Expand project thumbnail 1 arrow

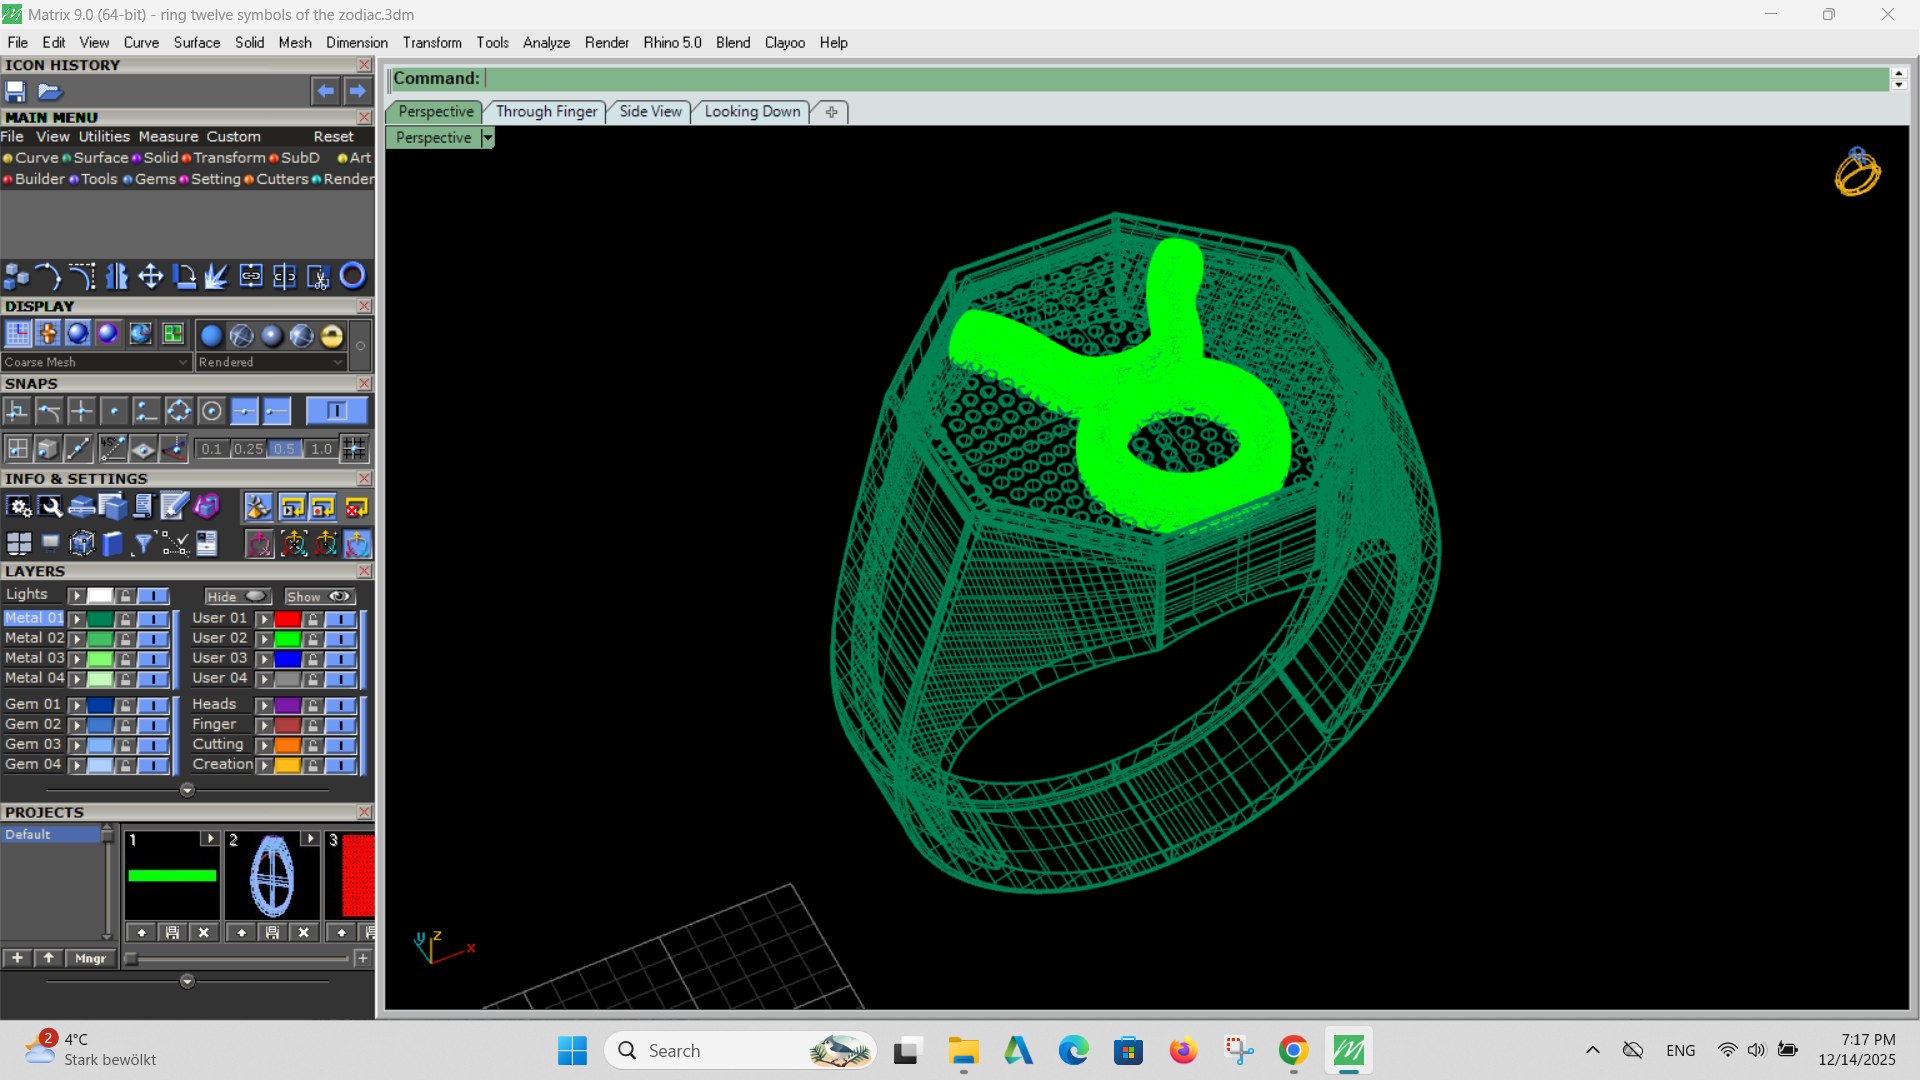point(209,839)
